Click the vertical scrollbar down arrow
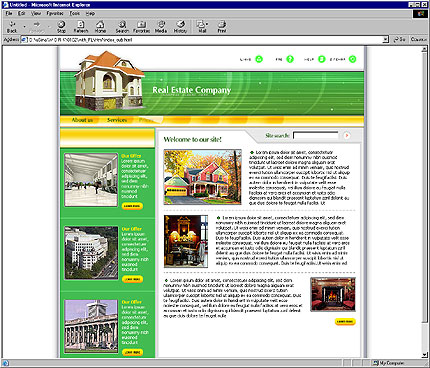Screen dimensions: 430x368 click(424, 355)
